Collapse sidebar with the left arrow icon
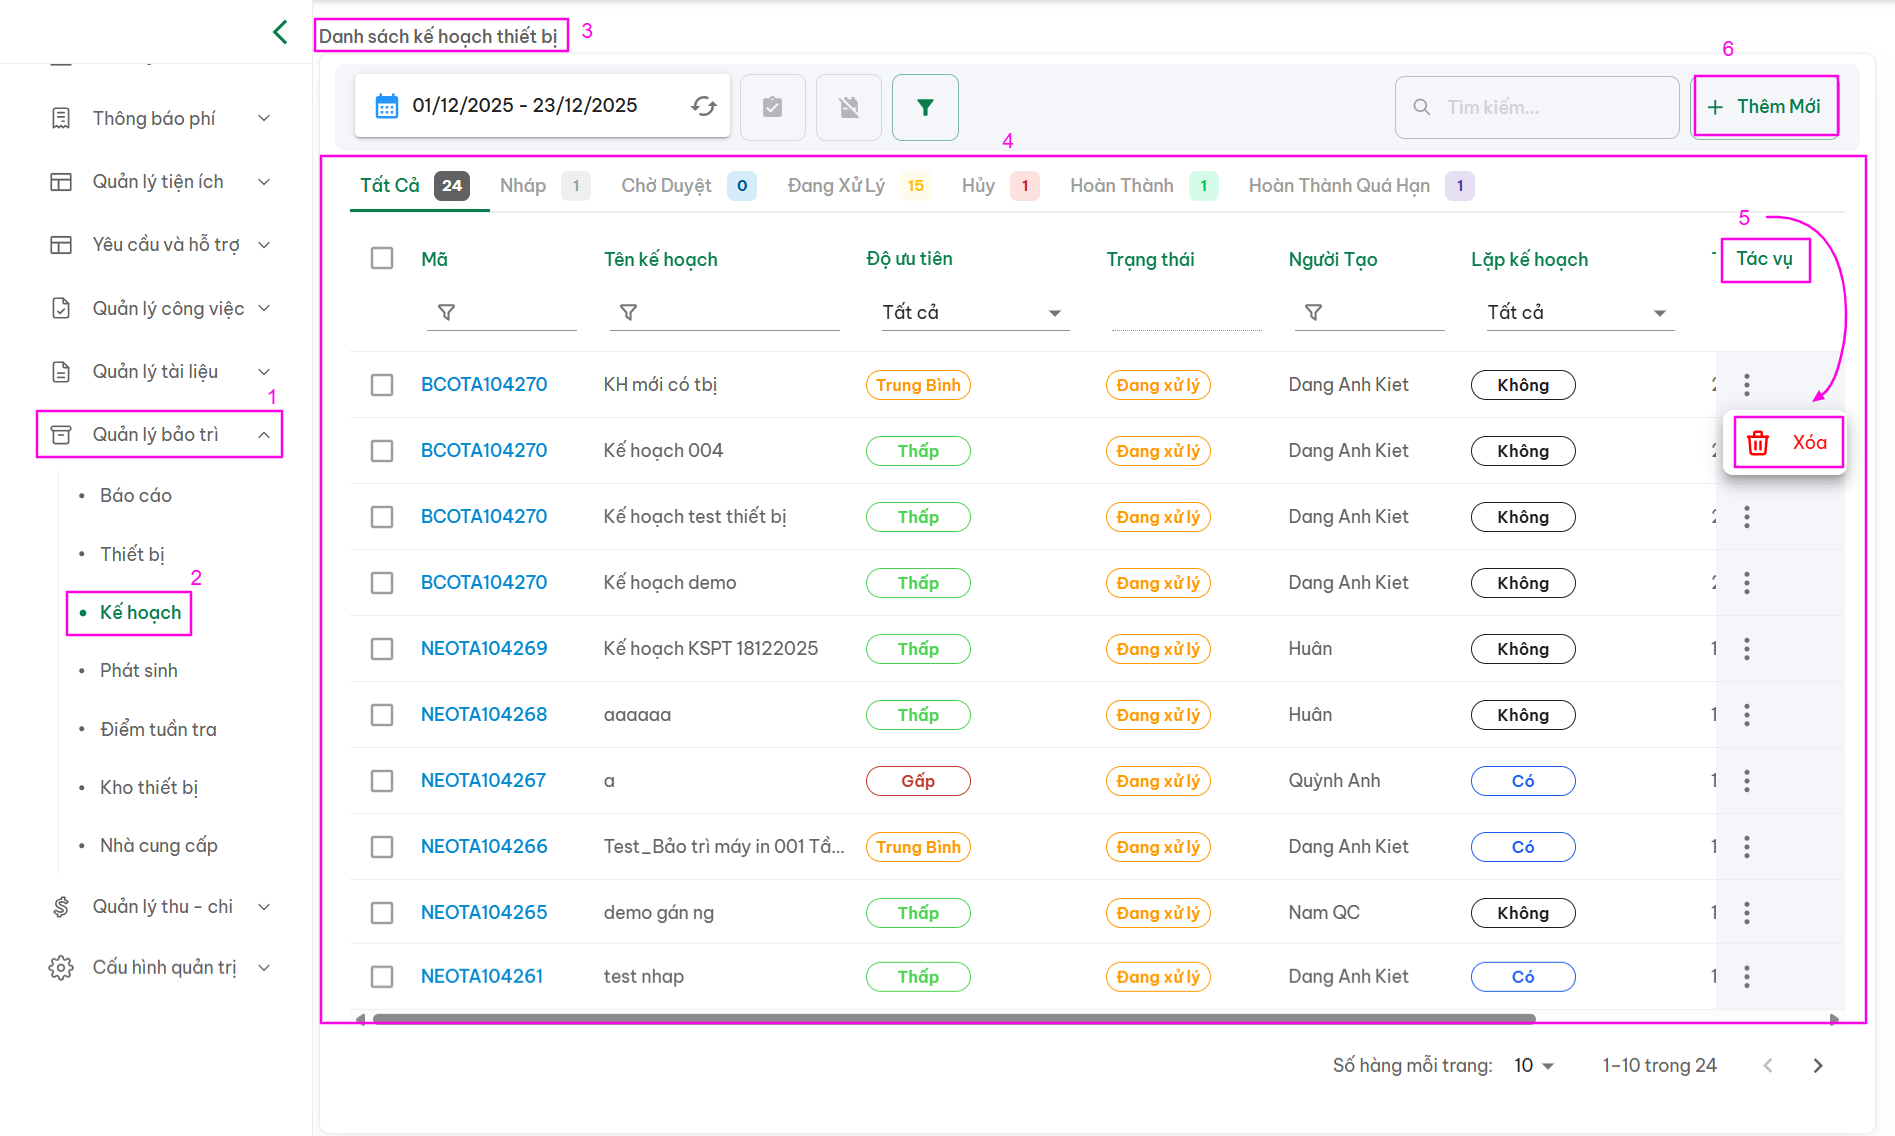Image resolution: width=1895 pixels, height=1136 pixels. [280, 32]
